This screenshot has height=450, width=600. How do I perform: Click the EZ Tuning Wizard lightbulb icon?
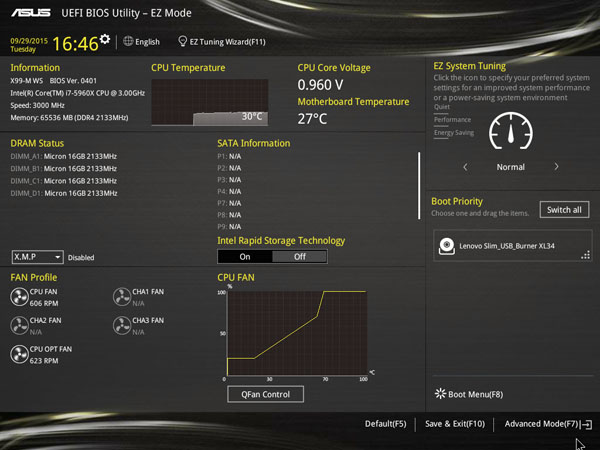coord(183,41)
